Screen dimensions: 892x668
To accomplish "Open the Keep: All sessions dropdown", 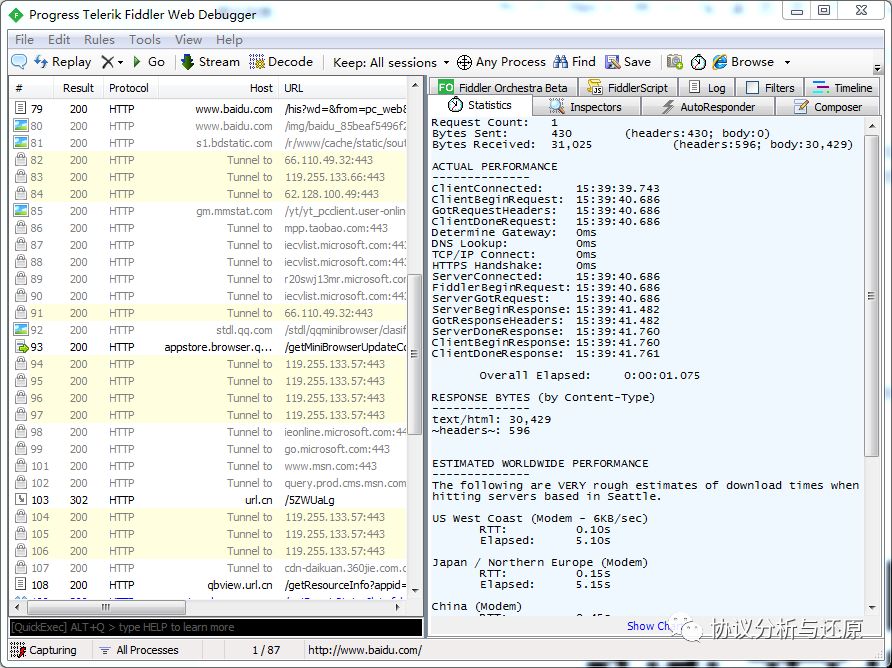I will (391, 62).
